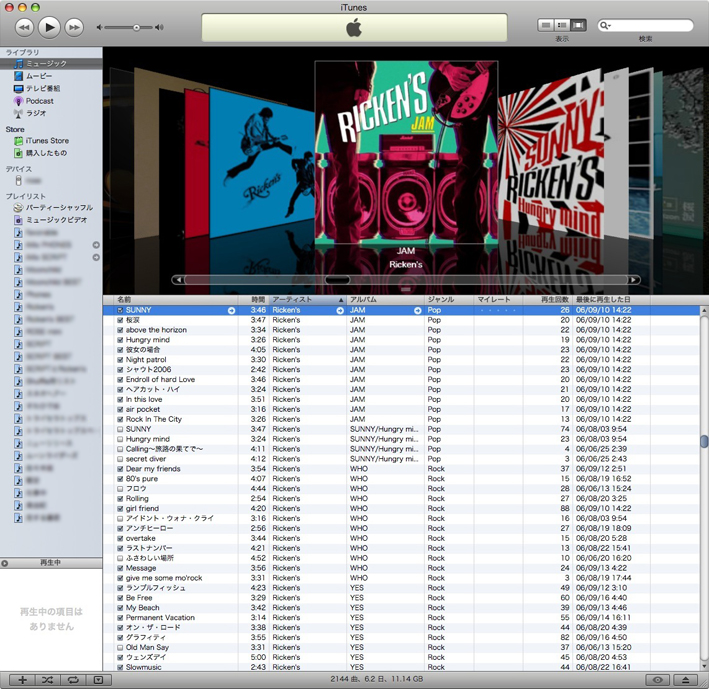This screenshot has width=709, height=689.
Task: Click the volume slider knob
Action: [136, 28]
